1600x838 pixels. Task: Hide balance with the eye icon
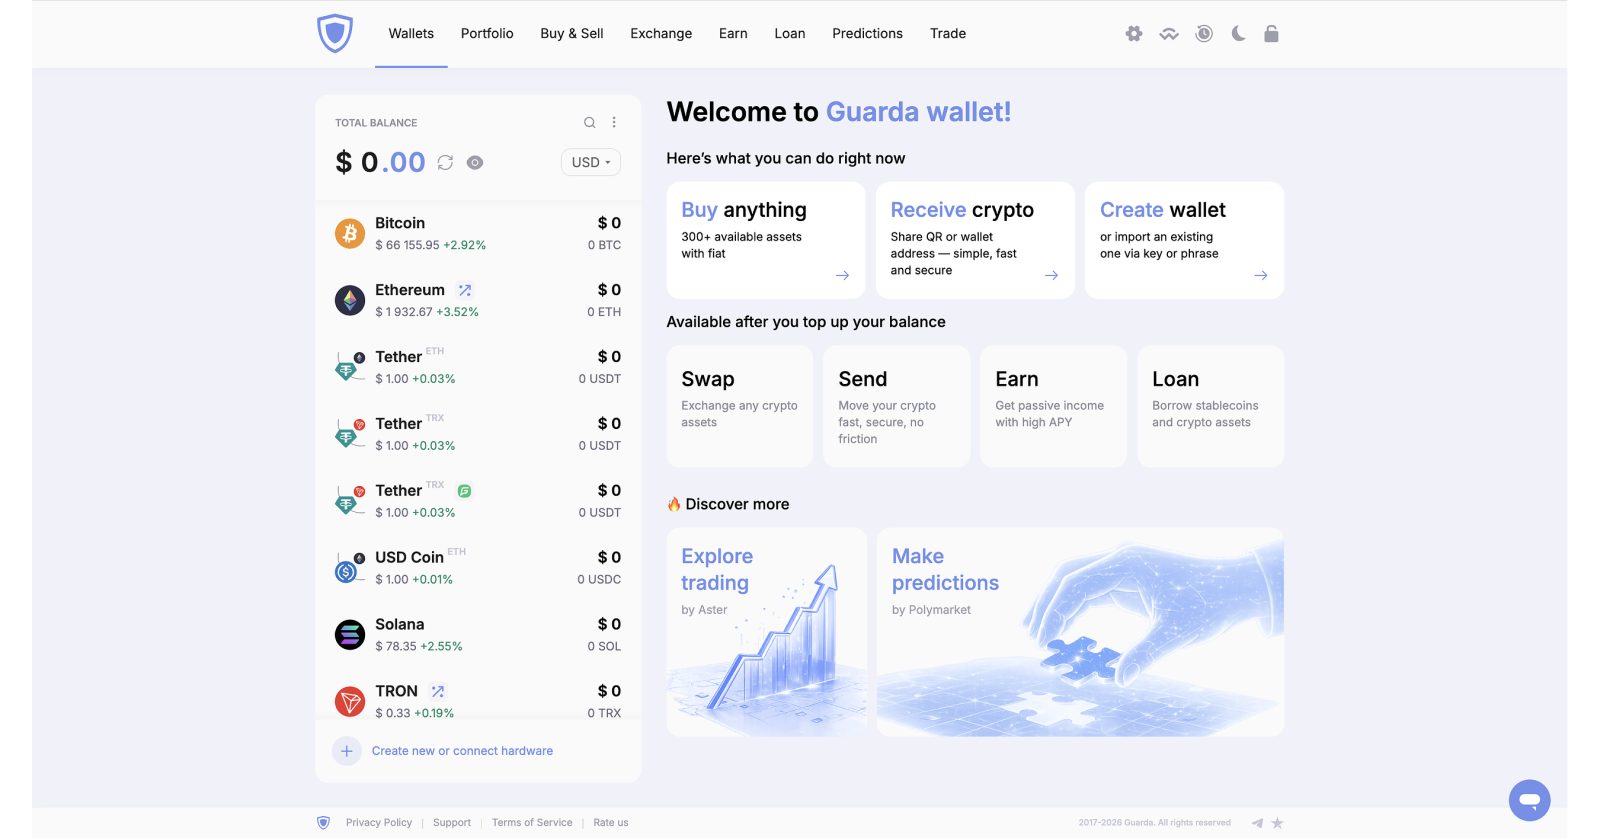click(475, 162)
